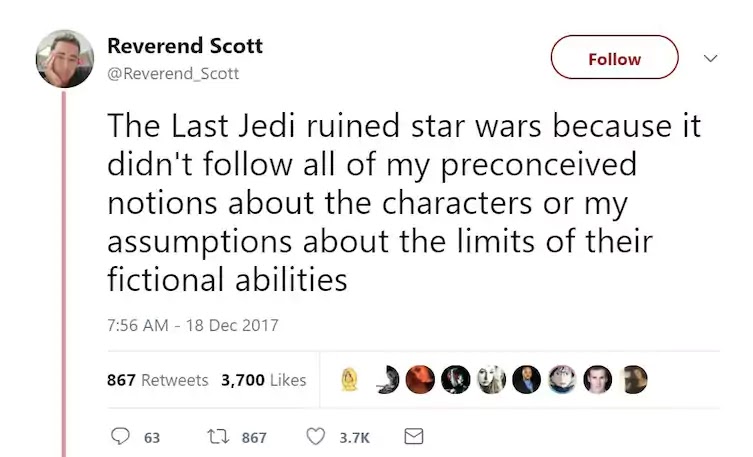Click the dark liker avatar third from the yellow egg
Viewport: 753px width, 457px height.
pos(455,380)
